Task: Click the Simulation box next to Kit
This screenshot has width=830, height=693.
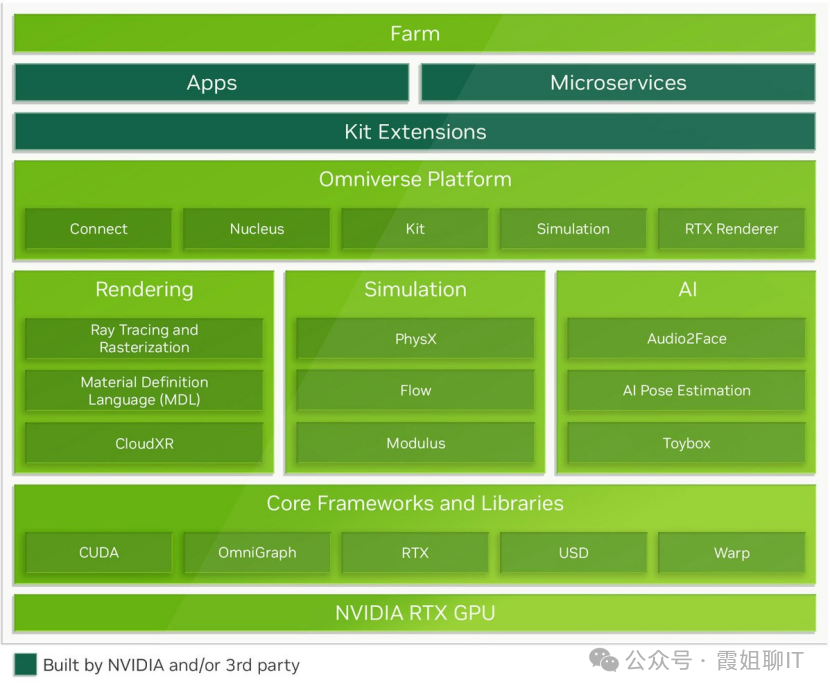Action: [x=573, y=229]
